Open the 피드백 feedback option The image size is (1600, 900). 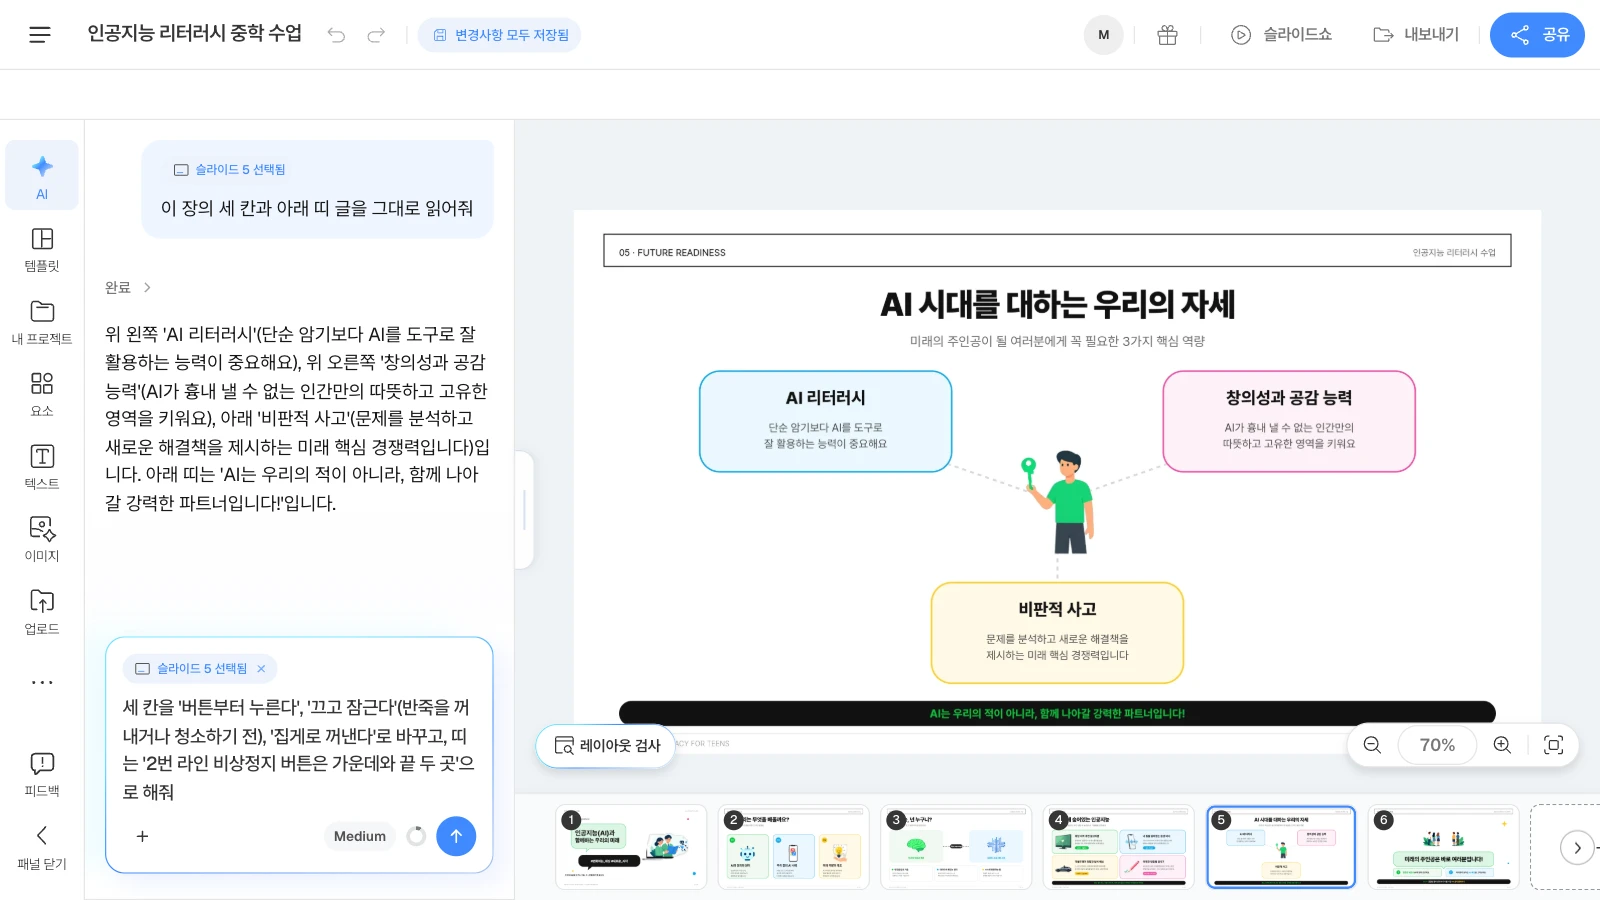(x=42, y=775)
